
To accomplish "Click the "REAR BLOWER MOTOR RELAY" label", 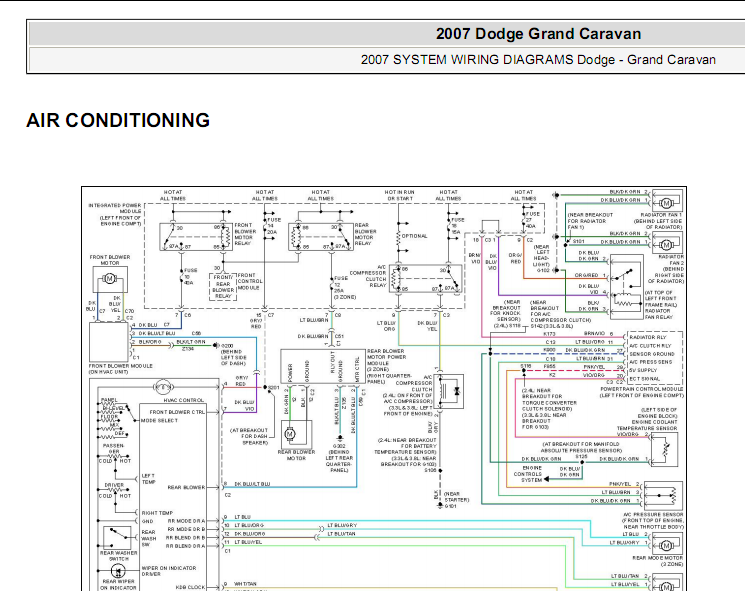I will click(x=364, y=234).
